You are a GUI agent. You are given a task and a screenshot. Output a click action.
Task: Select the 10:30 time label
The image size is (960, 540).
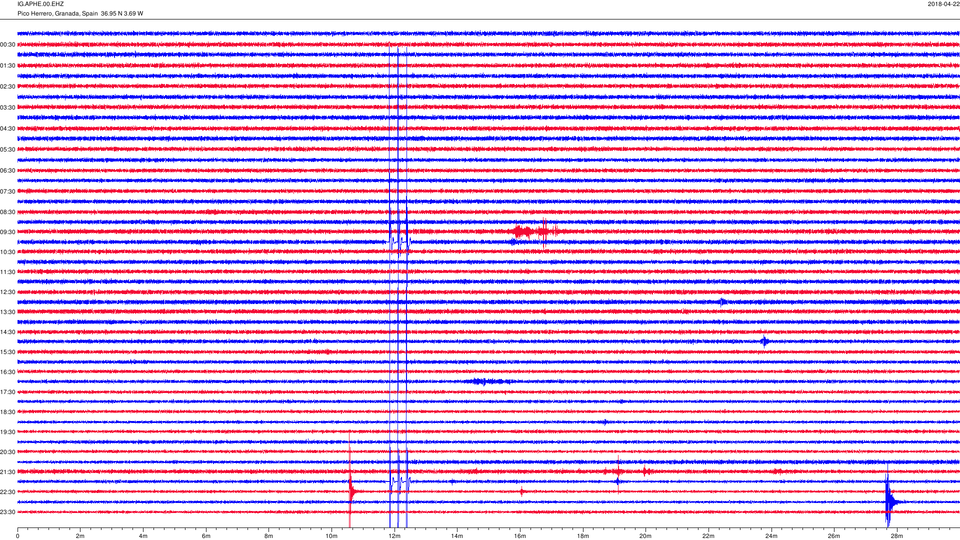point(8,252)
